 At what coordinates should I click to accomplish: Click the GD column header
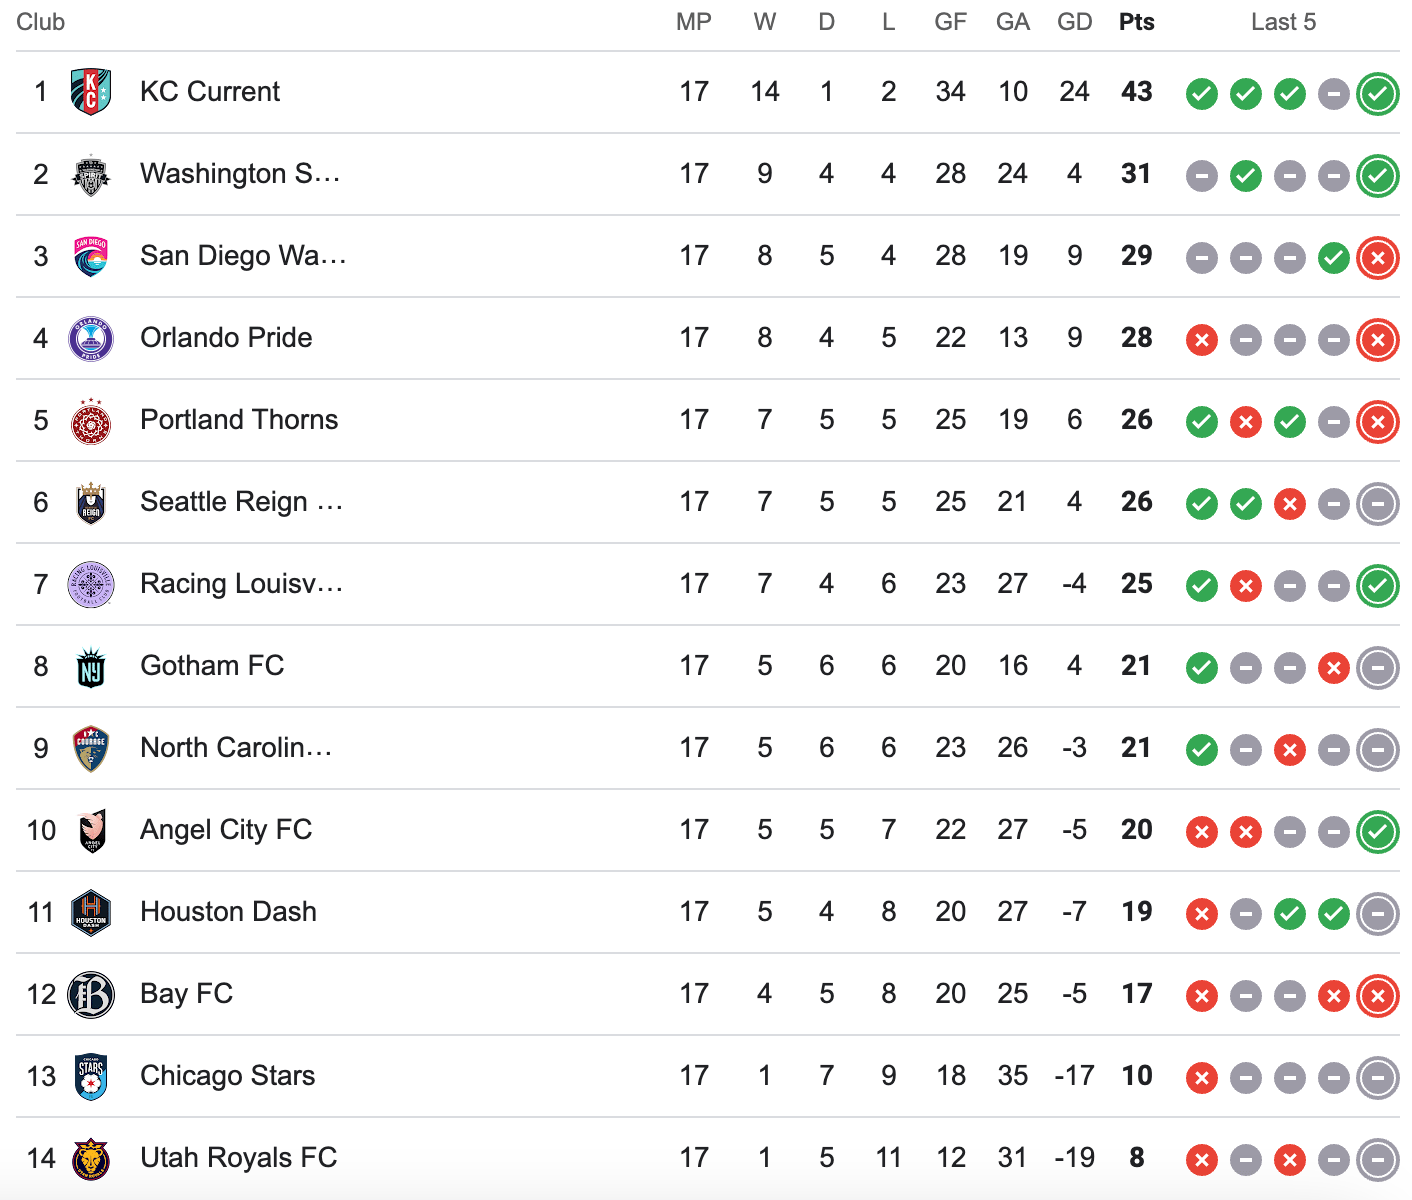pos(1075,22)
